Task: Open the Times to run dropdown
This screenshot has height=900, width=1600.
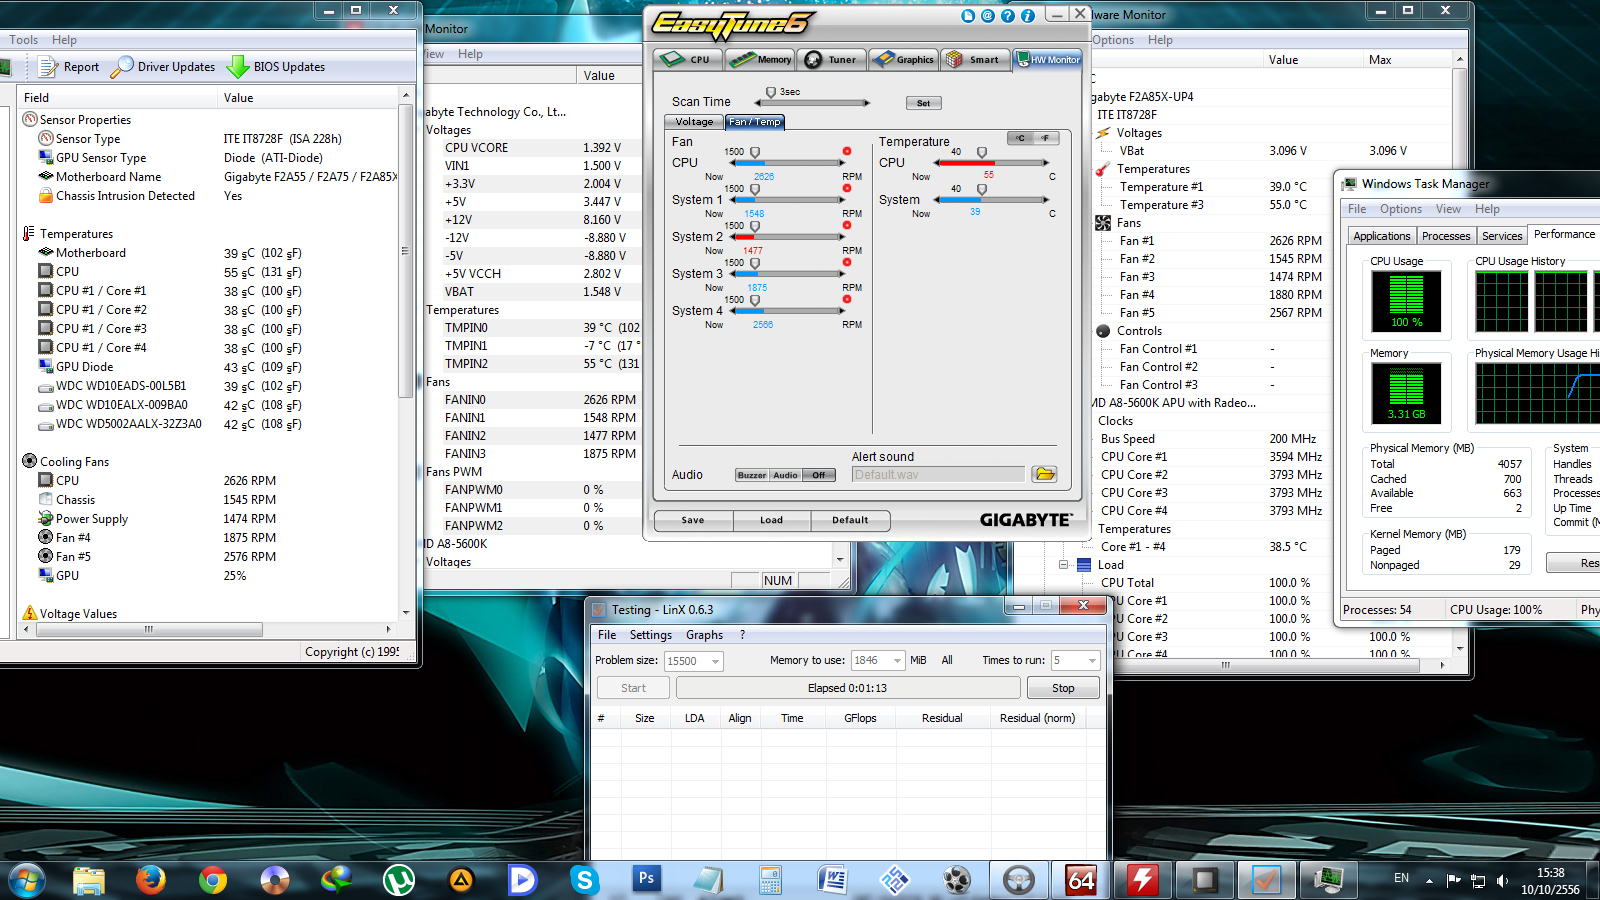Action: pos(1091,661)
